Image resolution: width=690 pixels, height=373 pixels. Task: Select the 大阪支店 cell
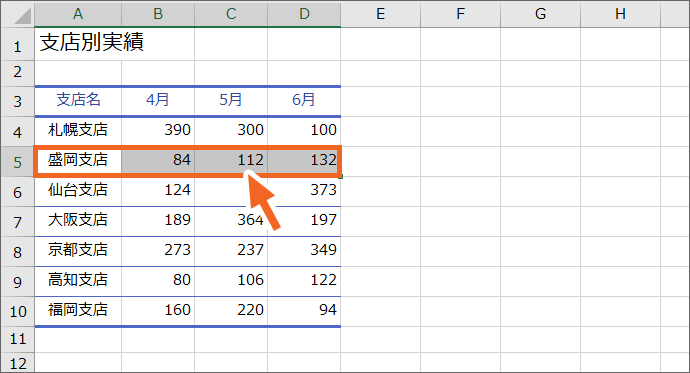[x=78, y=221]
